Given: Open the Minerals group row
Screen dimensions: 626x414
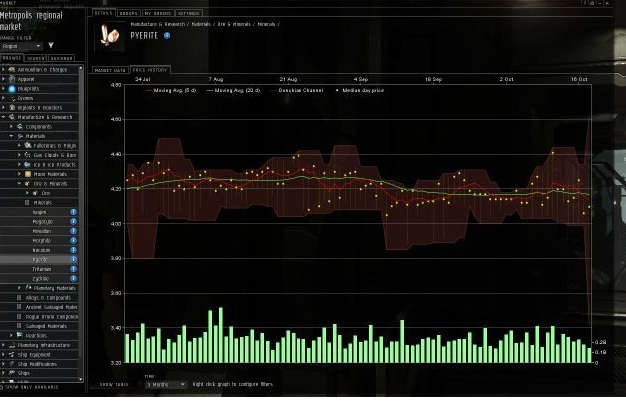Looking at the screenshot, I should click(x=39, y=202).
